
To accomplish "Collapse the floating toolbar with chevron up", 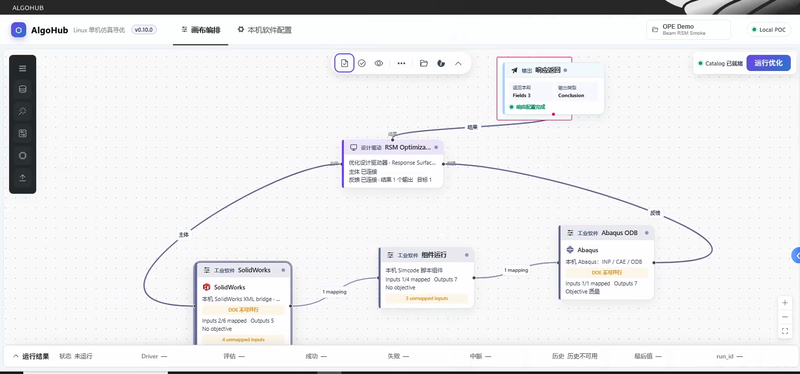I will coord(458,63).
